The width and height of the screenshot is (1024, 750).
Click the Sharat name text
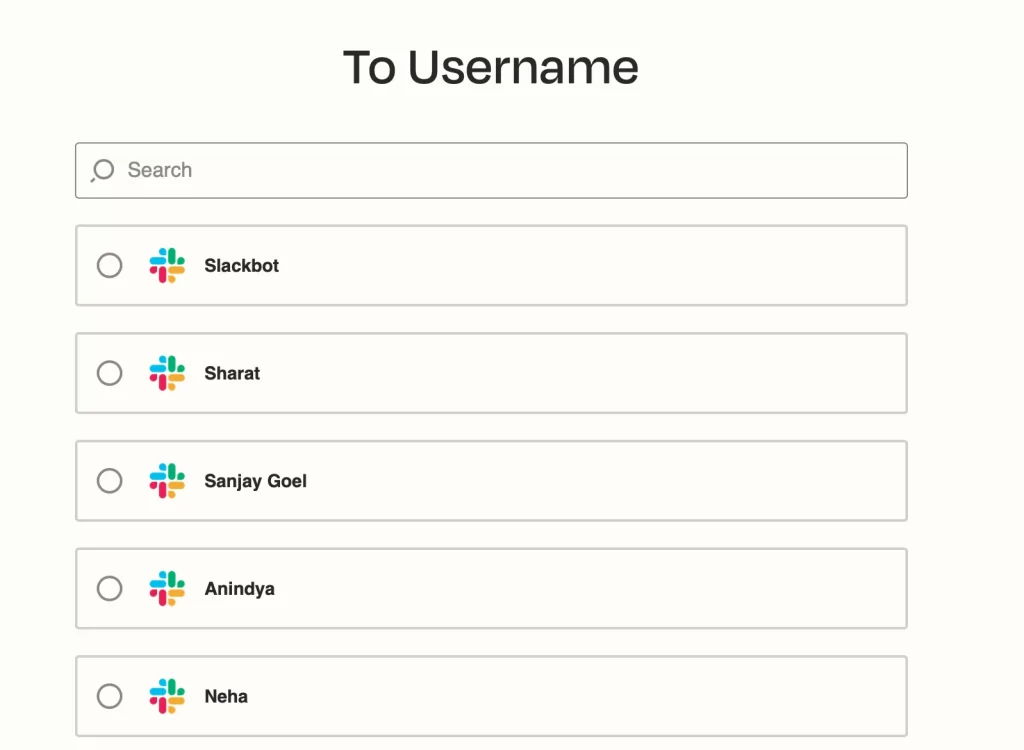(x=232, y=374)
